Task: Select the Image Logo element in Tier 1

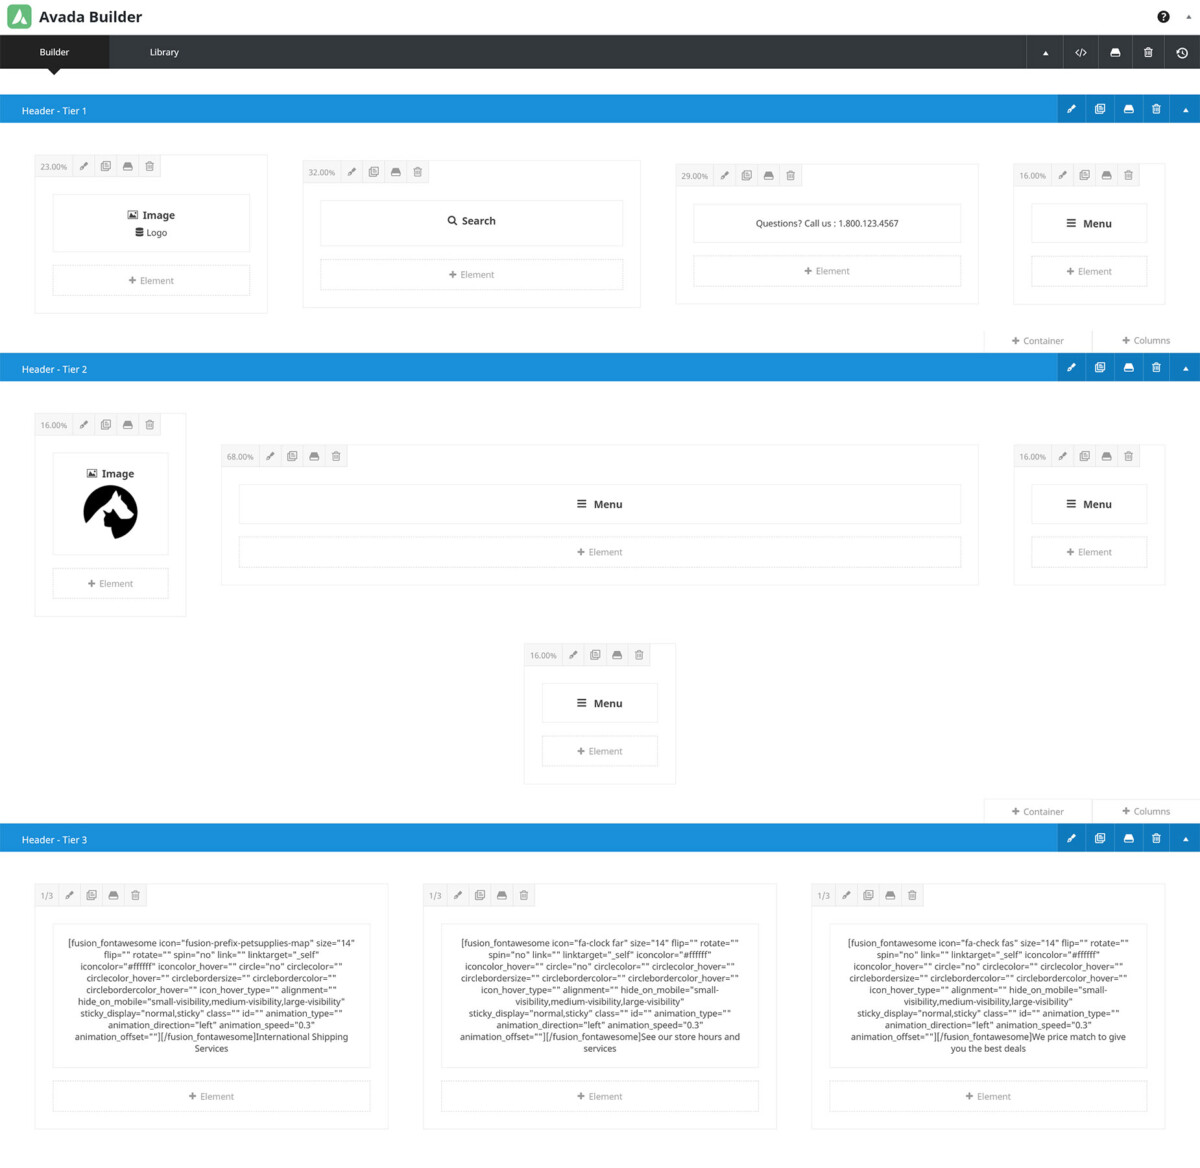Action: (151, 222)
